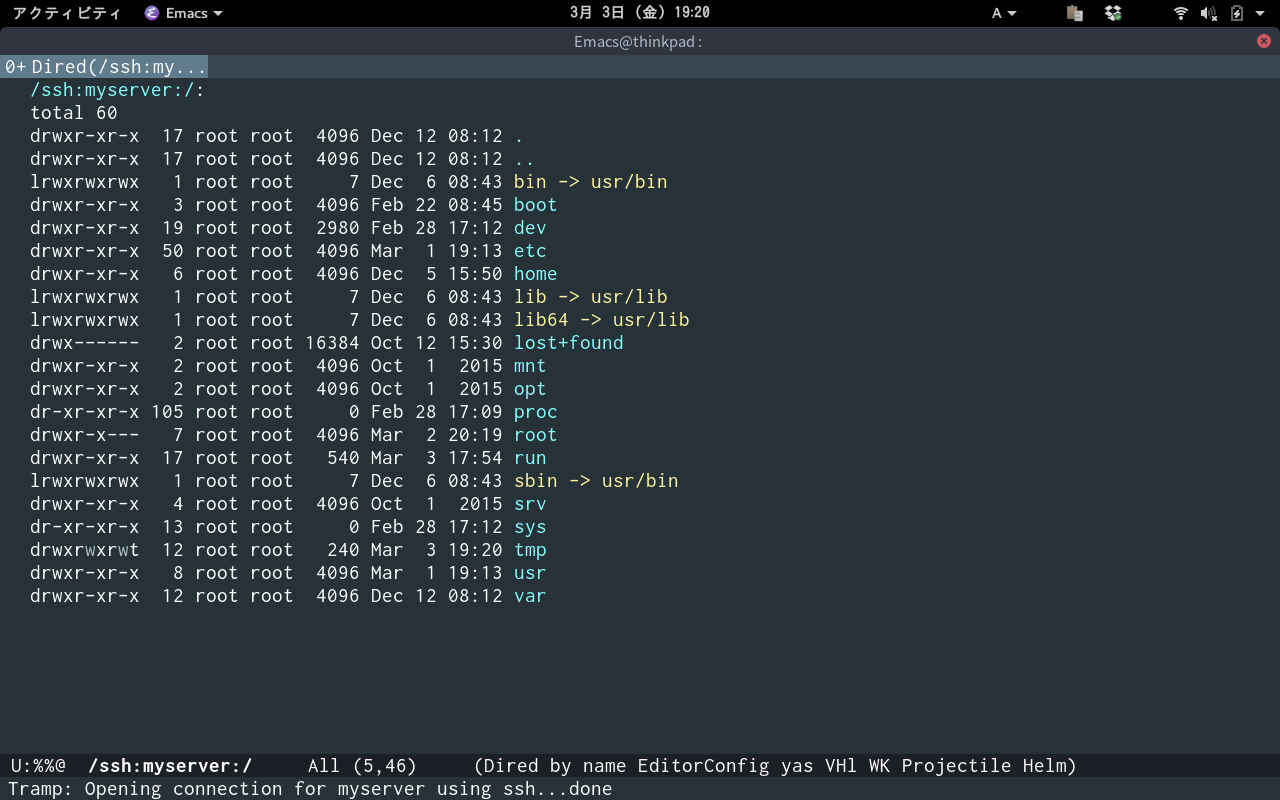Open the opt directory
The height and width of the screenshot is (800, 1280).
(x=530, y=389)
